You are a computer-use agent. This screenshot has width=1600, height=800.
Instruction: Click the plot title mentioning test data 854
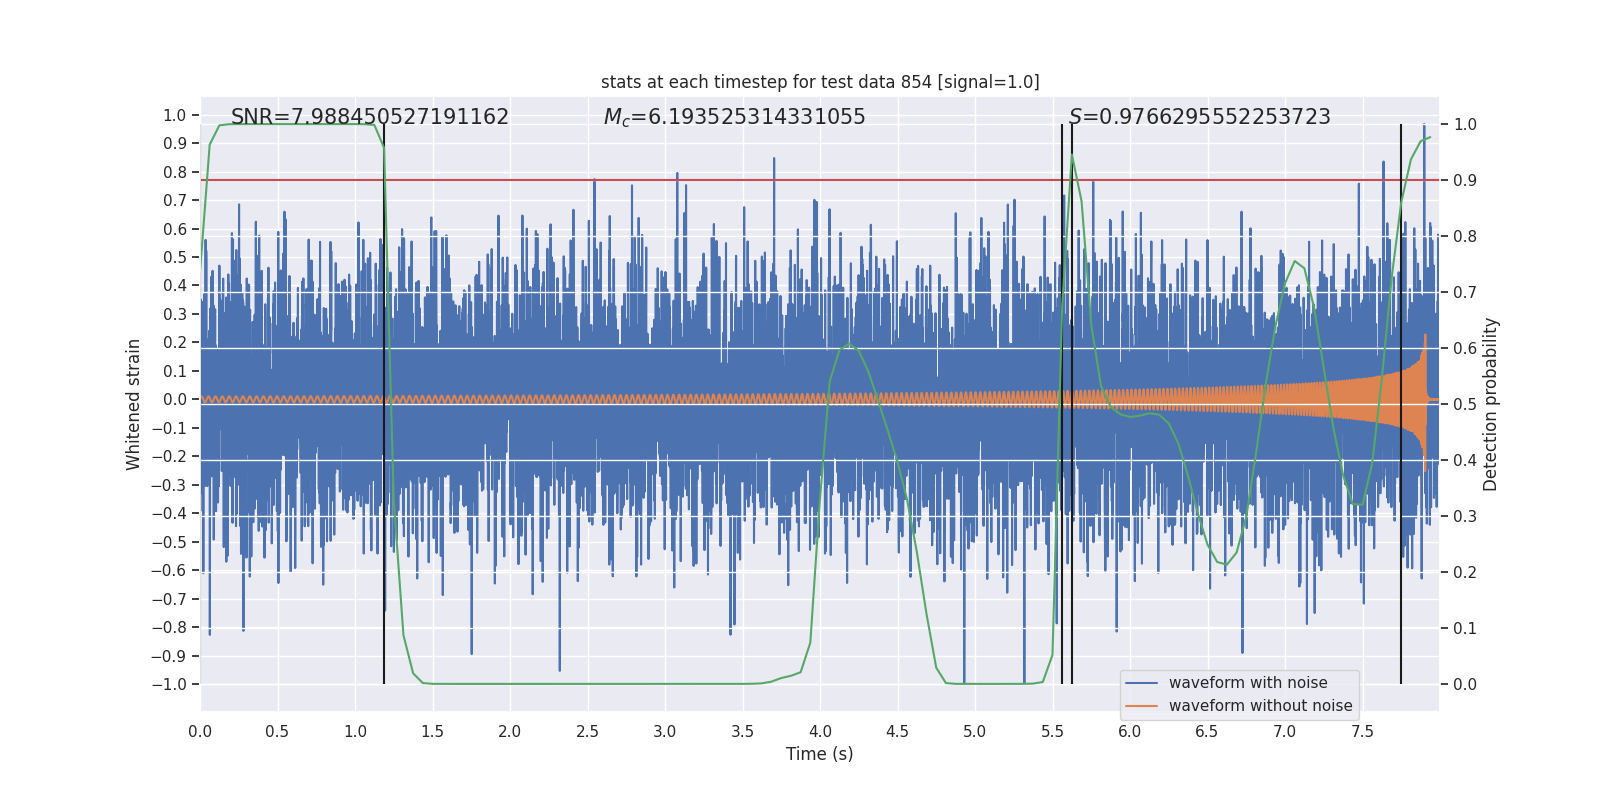820,82
